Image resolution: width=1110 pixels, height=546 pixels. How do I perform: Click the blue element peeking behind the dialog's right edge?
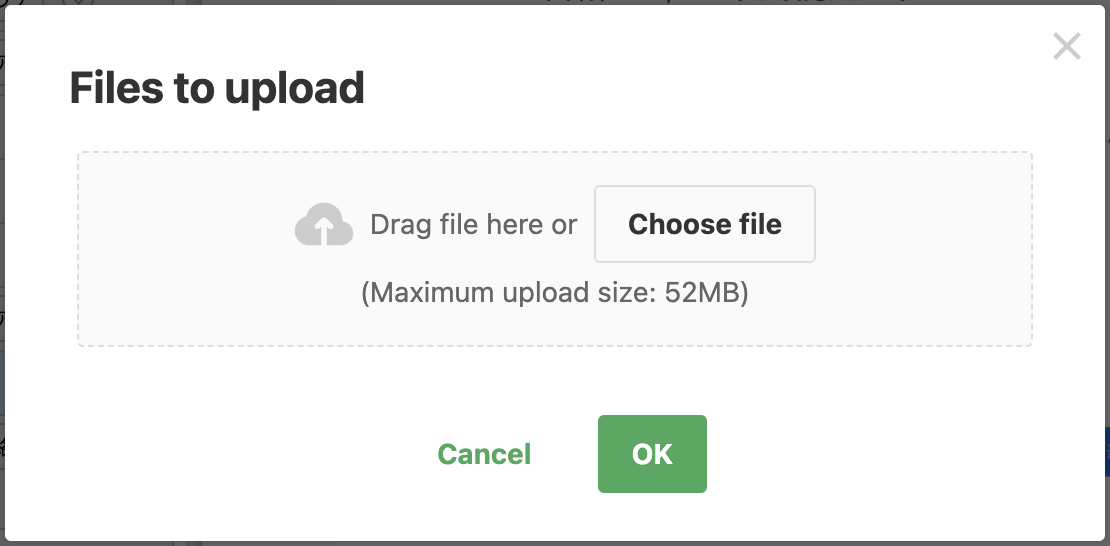point(1107,451)
